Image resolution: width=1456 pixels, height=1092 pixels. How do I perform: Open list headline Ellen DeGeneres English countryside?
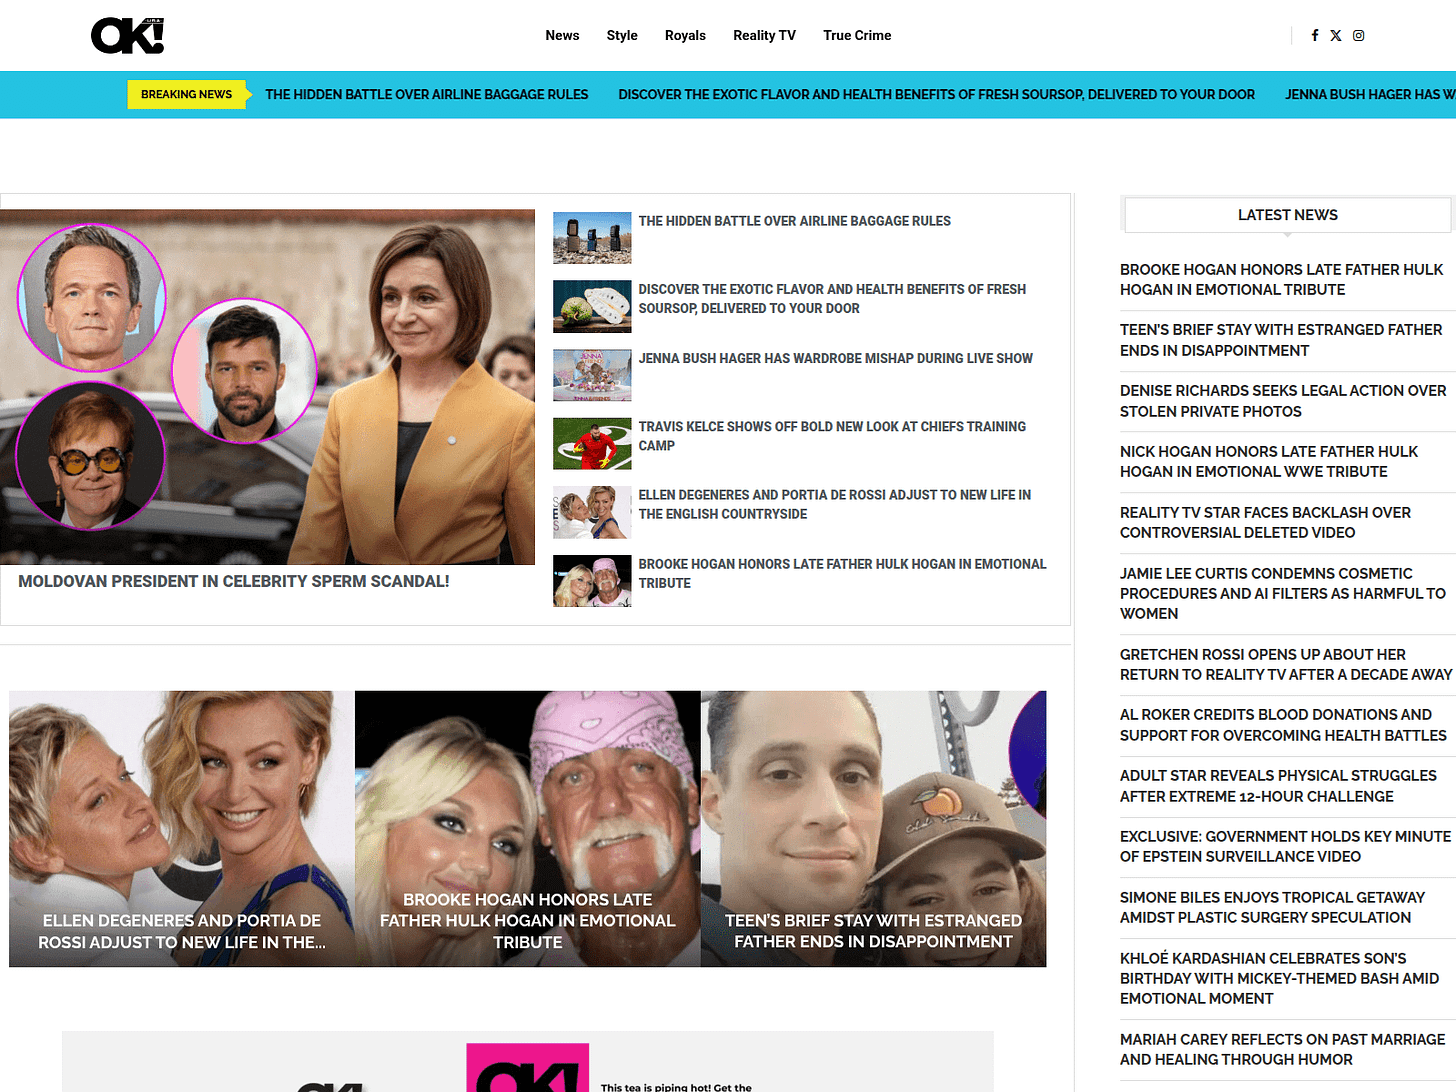(834, 504)
